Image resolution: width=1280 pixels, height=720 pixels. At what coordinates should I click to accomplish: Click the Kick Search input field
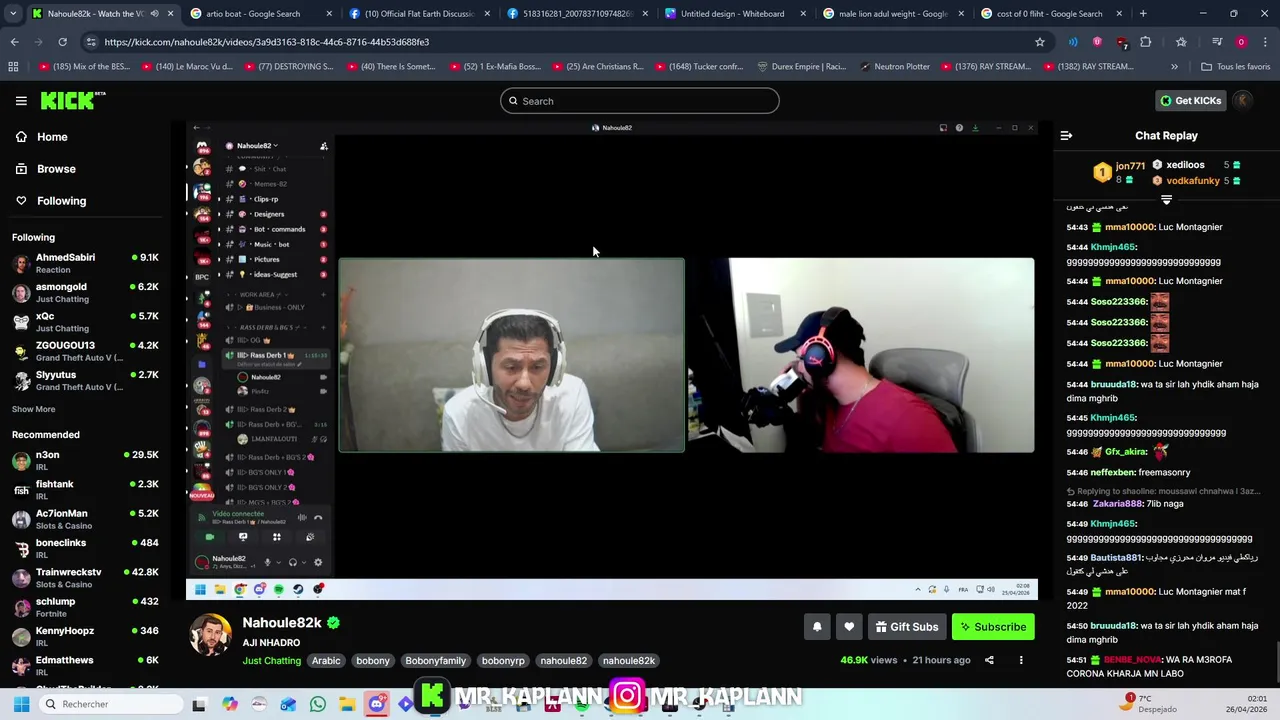tap(640, 101)
